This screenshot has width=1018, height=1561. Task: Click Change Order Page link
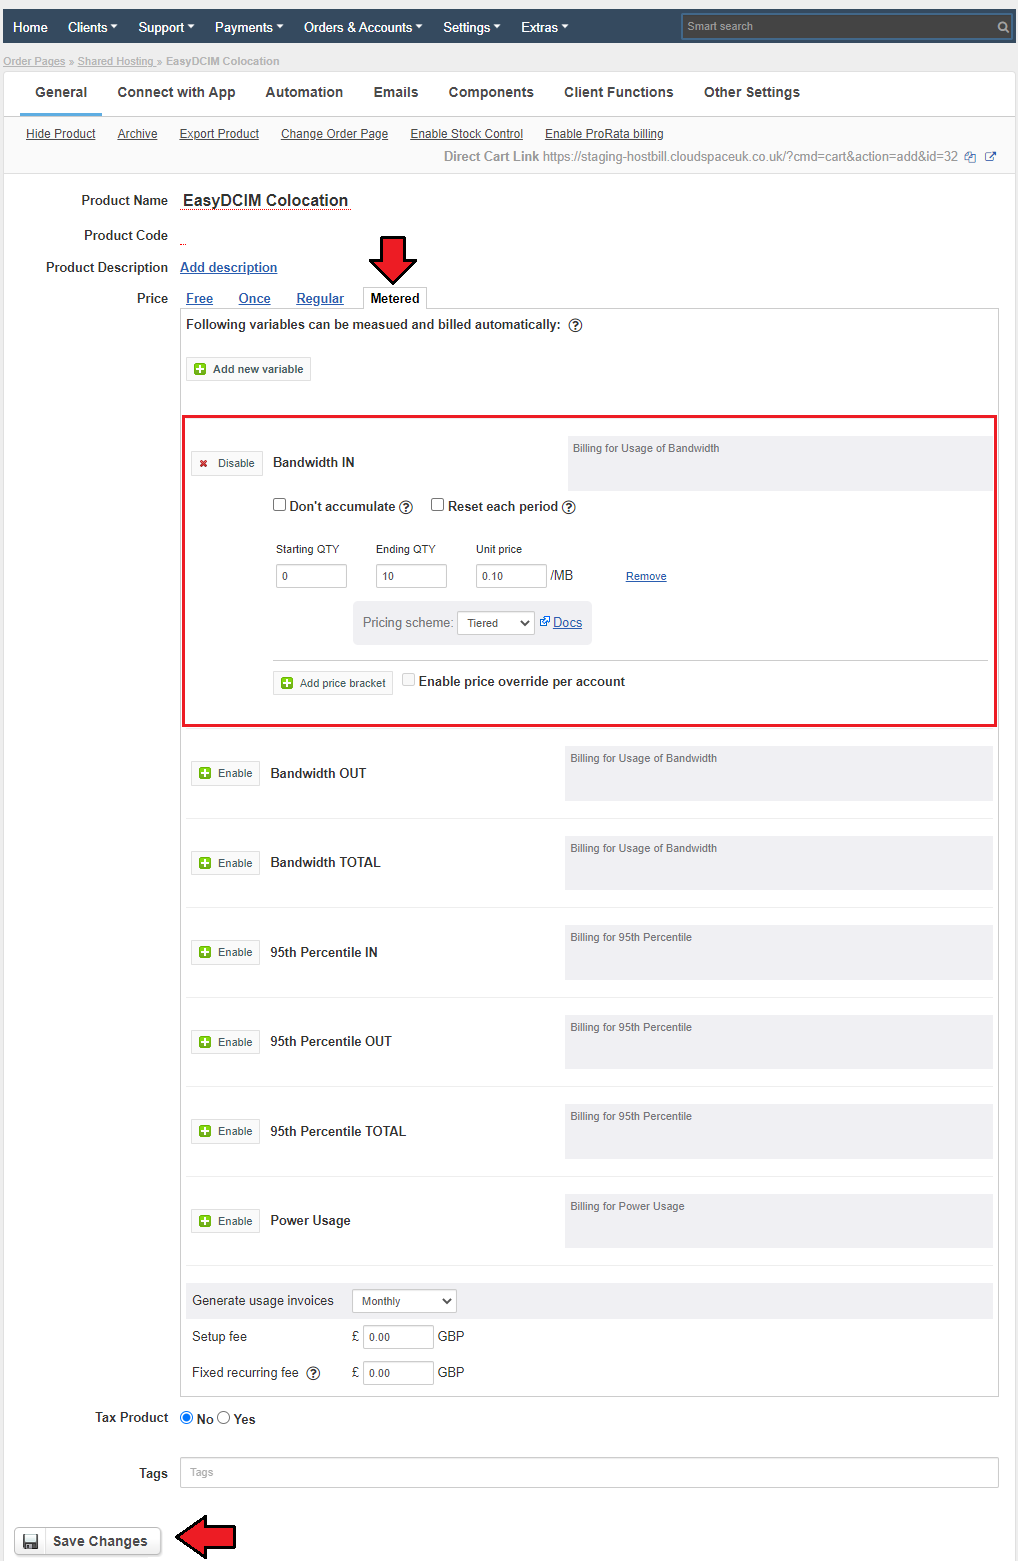click(334, 134)
